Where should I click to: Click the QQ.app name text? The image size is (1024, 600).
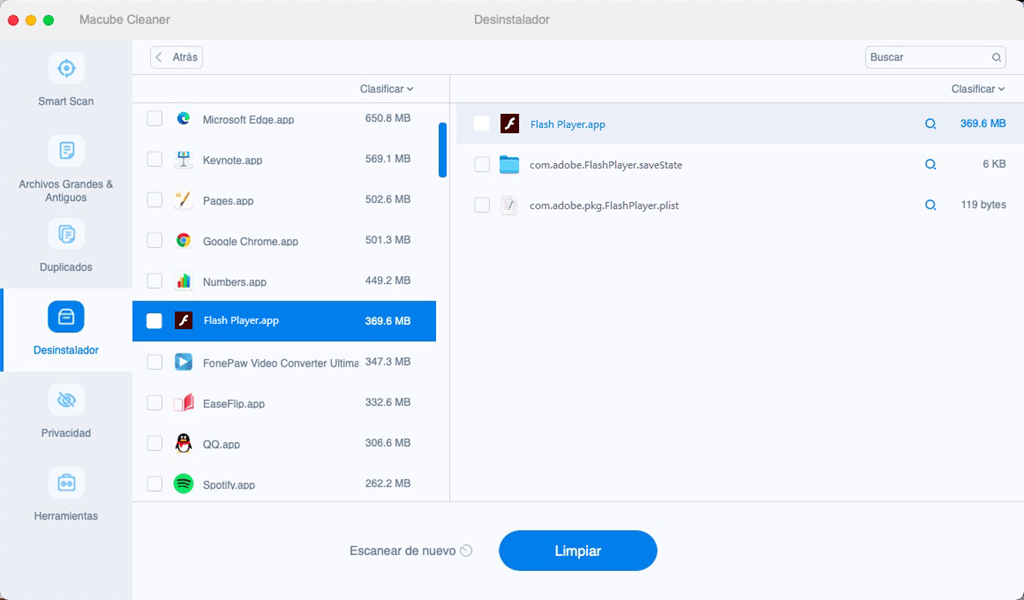tap(221, 444)
